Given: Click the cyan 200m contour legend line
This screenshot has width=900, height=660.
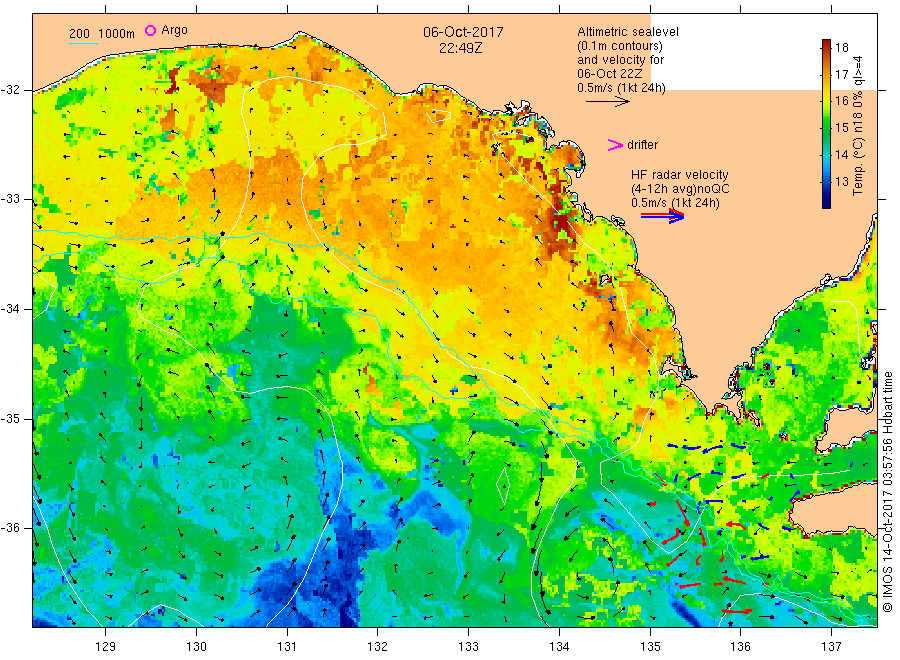Looking at the screenshot, I should pos(83,42).
